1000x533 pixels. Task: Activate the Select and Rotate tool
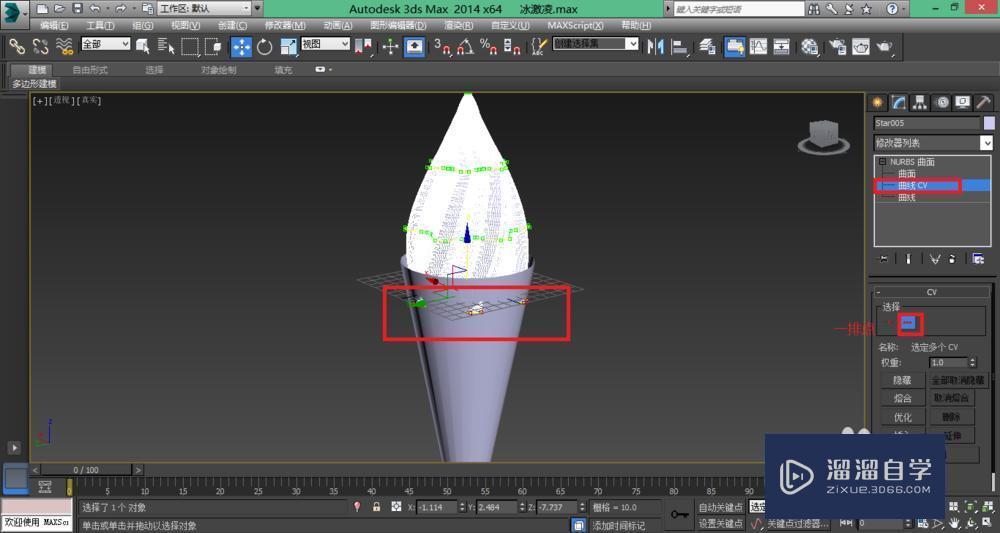[x=265, y=47]
